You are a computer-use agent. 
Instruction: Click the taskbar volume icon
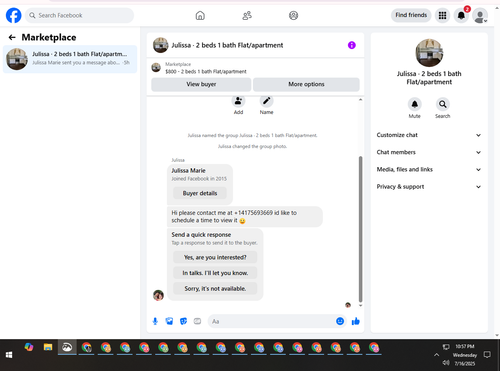point(446,363)
